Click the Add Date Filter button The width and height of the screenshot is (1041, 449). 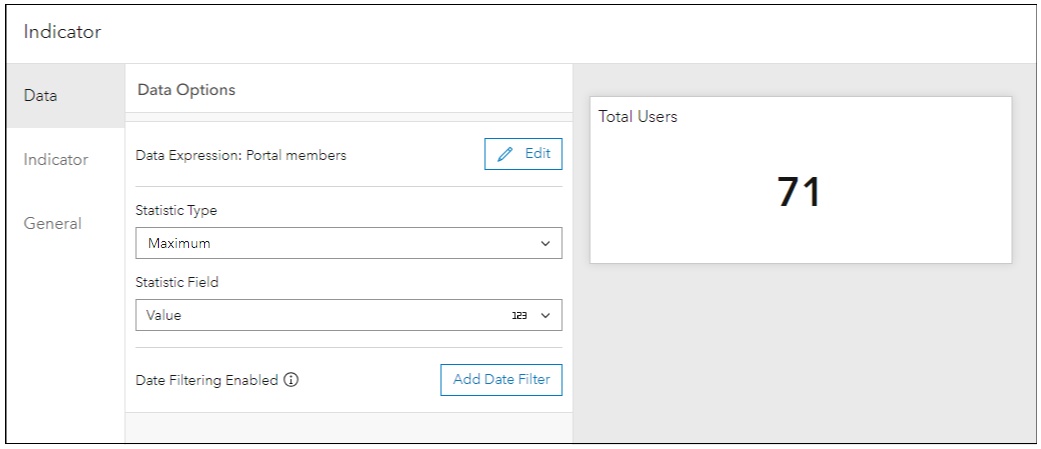point(501,380)
